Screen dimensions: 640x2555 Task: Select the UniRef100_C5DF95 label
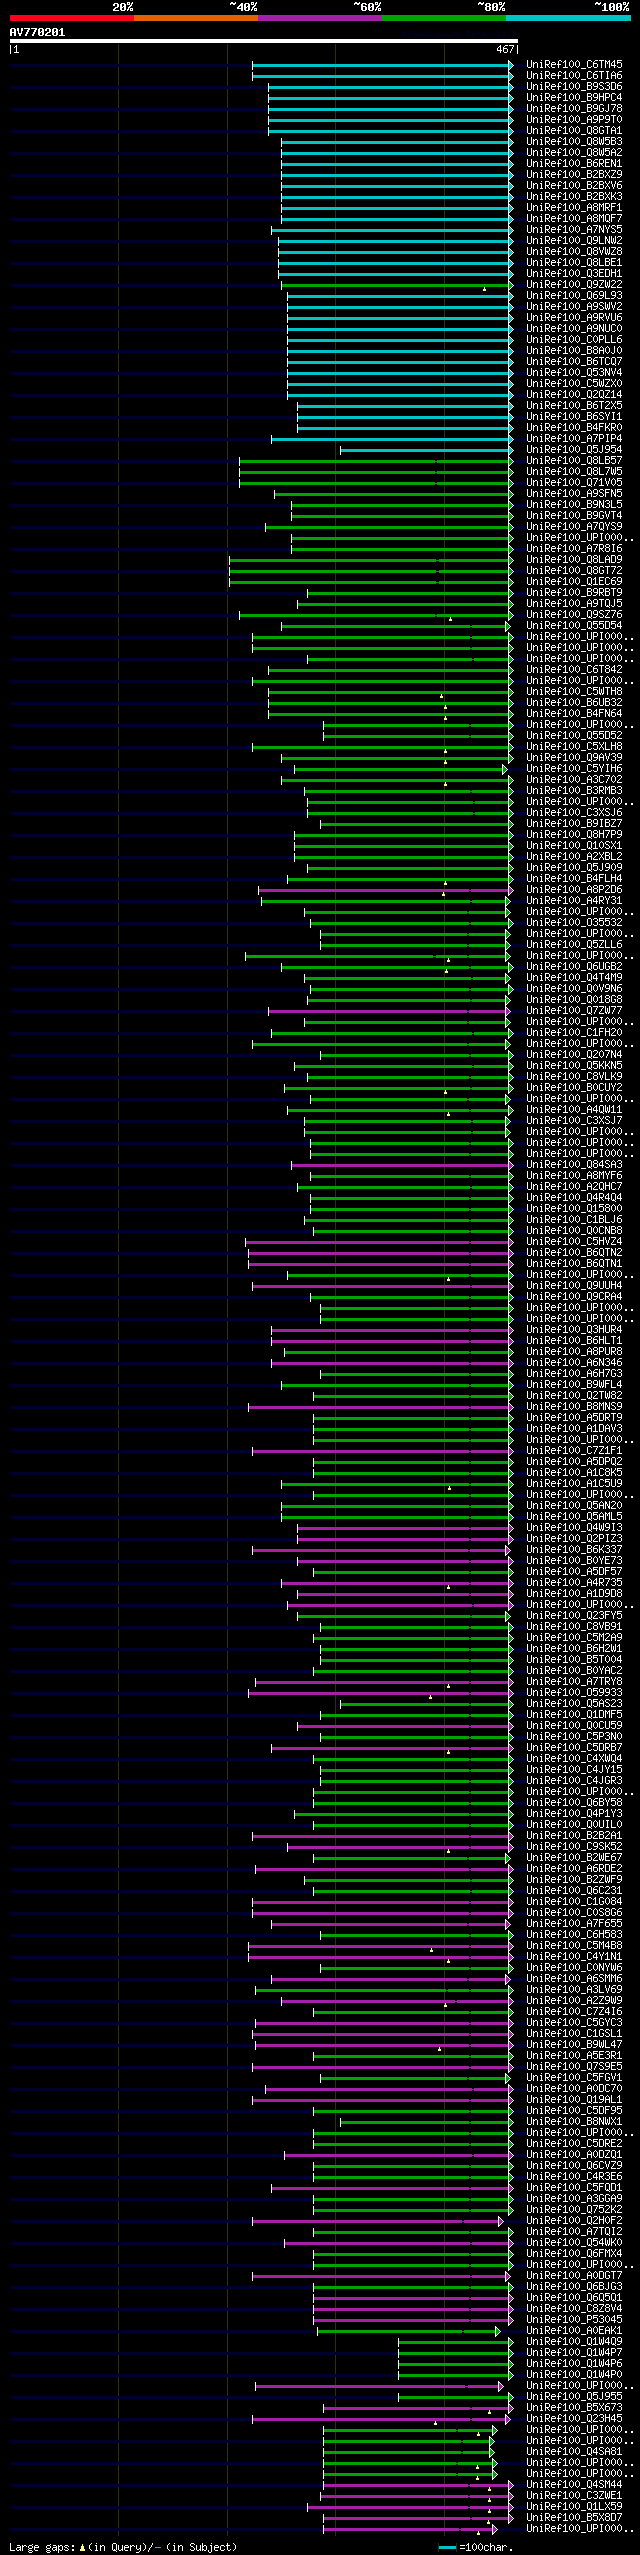coord(574,2111)
